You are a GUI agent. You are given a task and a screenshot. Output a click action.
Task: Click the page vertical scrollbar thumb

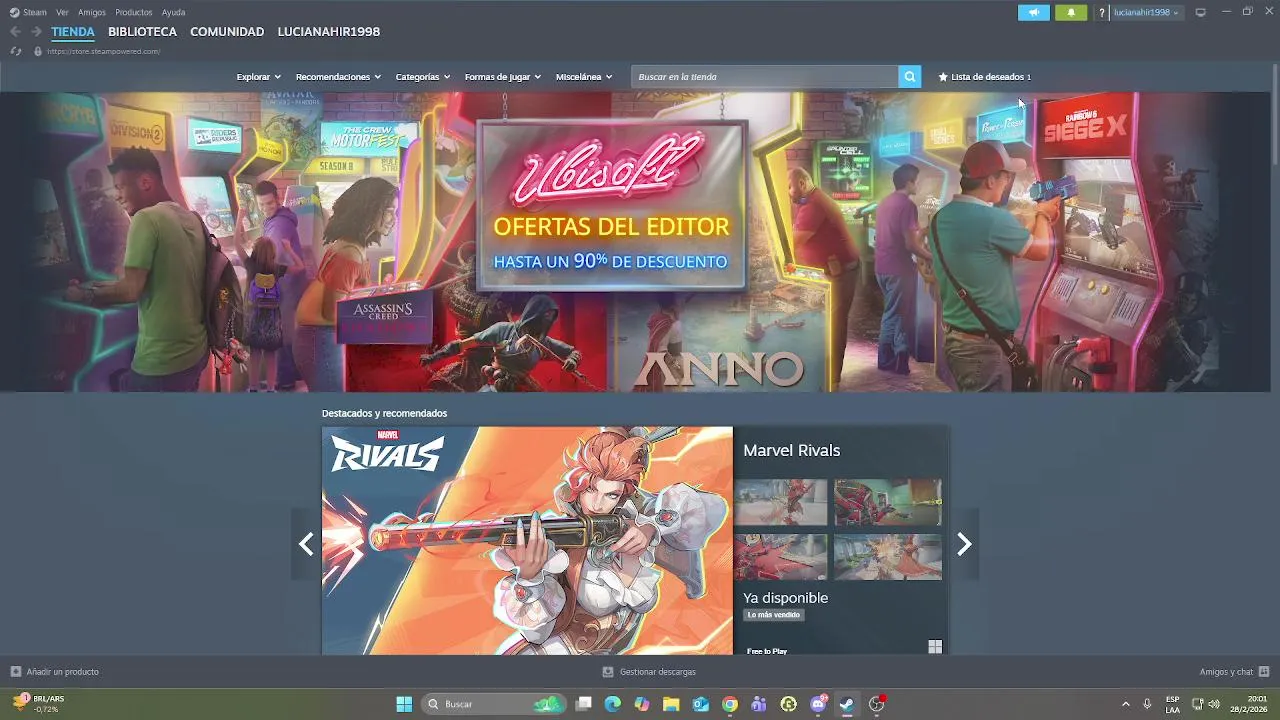point(1275,115)
